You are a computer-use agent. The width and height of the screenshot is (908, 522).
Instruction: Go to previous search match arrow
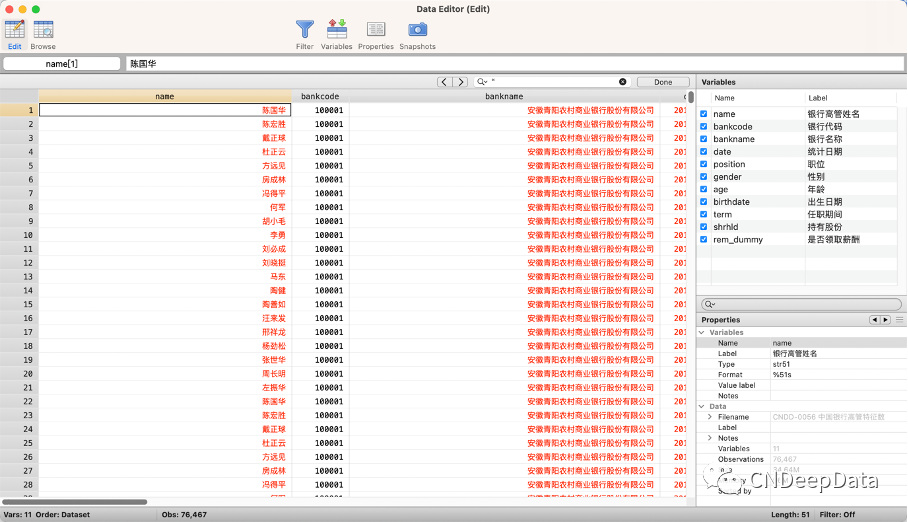(444, 82)
